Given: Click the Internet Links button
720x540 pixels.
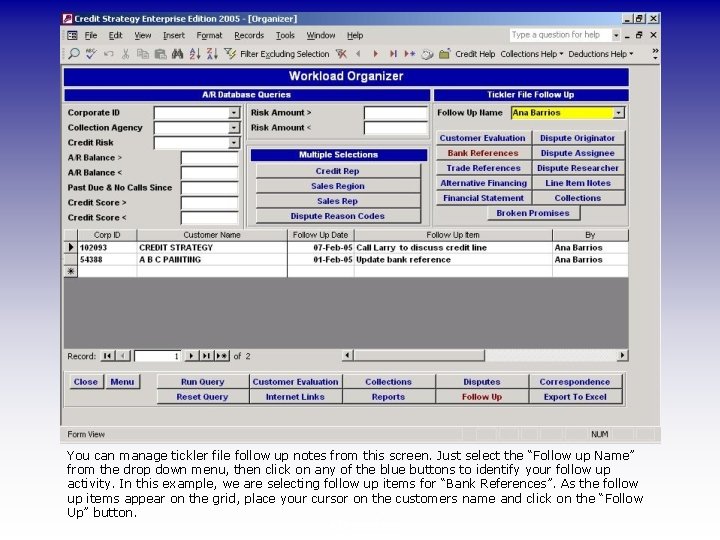Looking at the screenshot, I should click(x=295, y=397).
